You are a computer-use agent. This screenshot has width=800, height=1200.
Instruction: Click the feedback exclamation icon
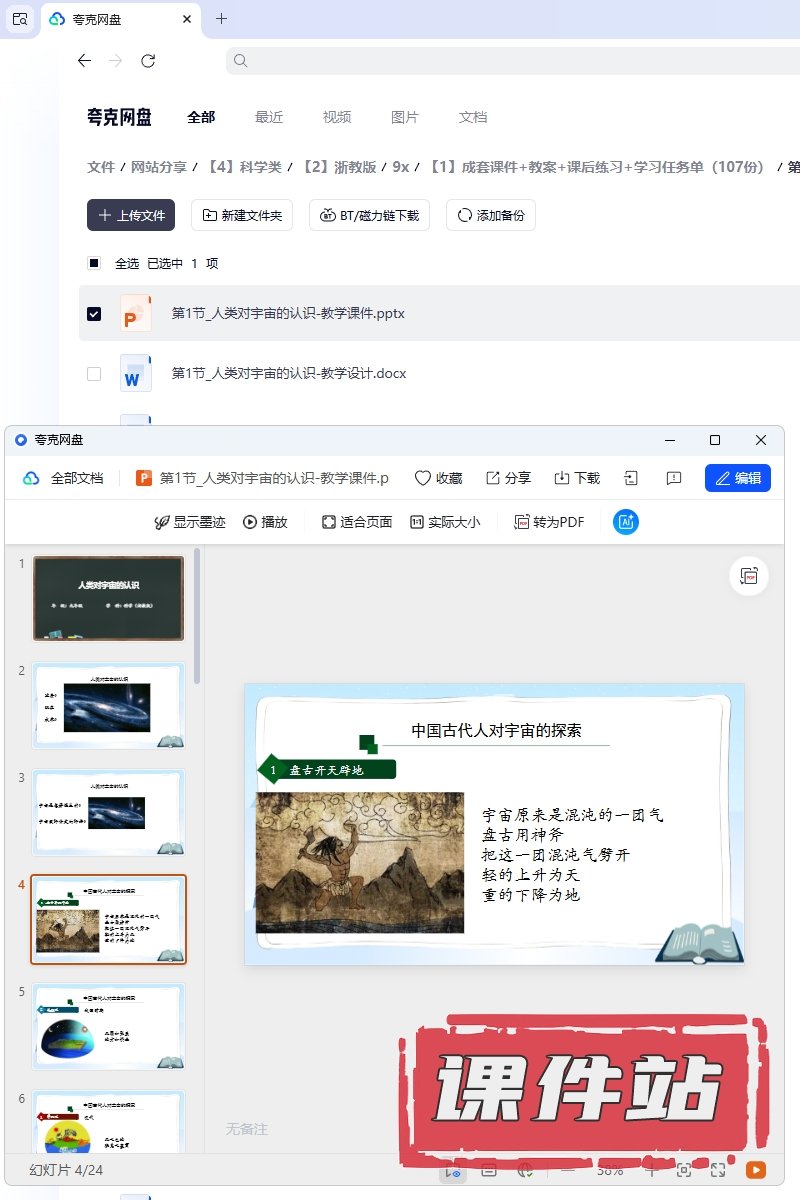pos(674,478)
